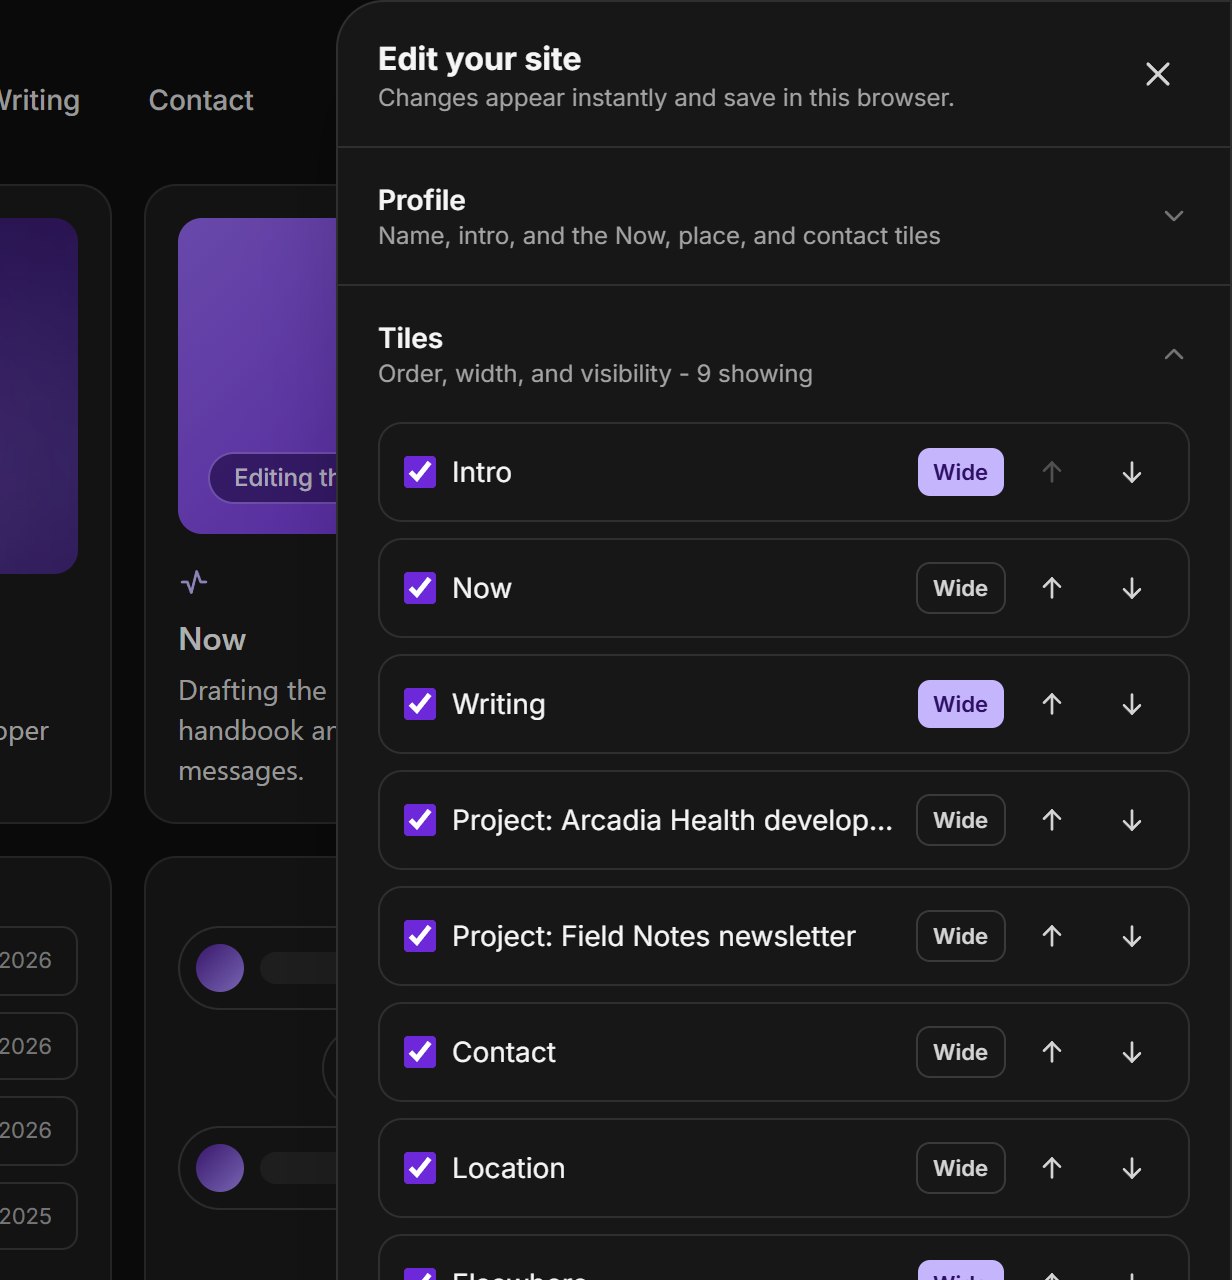Image resolution: width=1232 pixels, height=1280 pixels.
Task: Move Project: Arcadia Health tile down
Action: [x=1132, y=820]
